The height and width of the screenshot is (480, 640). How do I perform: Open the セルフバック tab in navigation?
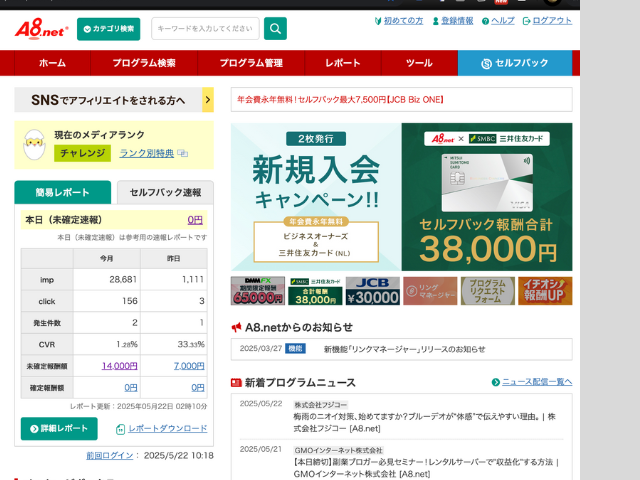515,63
